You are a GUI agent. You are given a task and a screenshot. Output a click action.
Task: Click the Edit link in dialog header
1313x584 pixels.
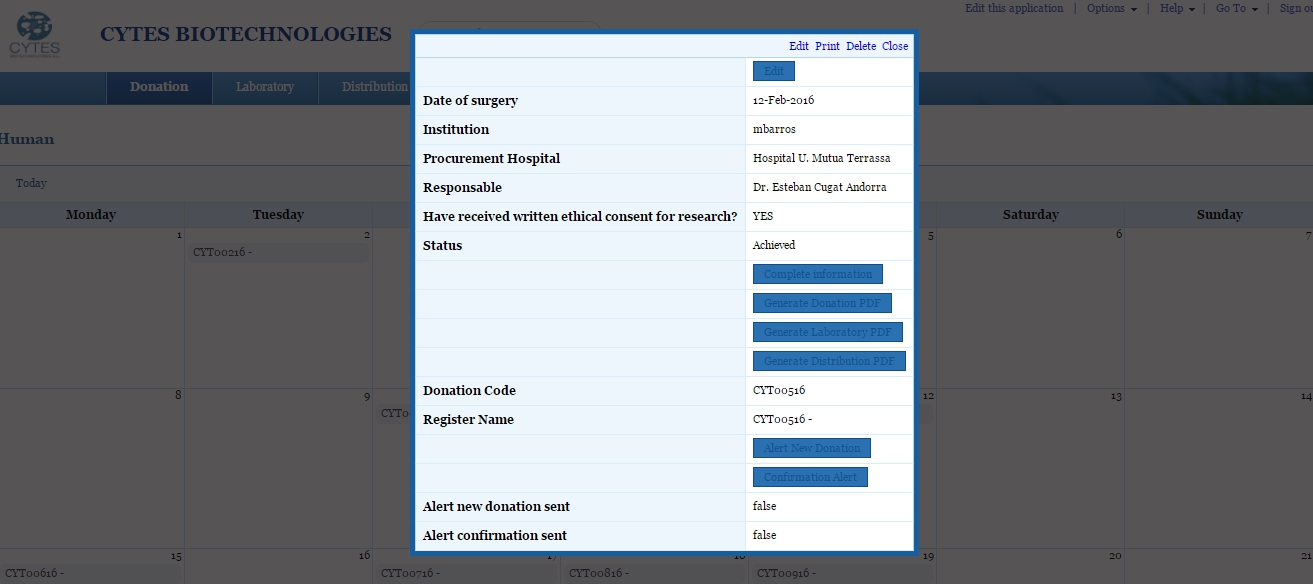click(x=798, y=46)
